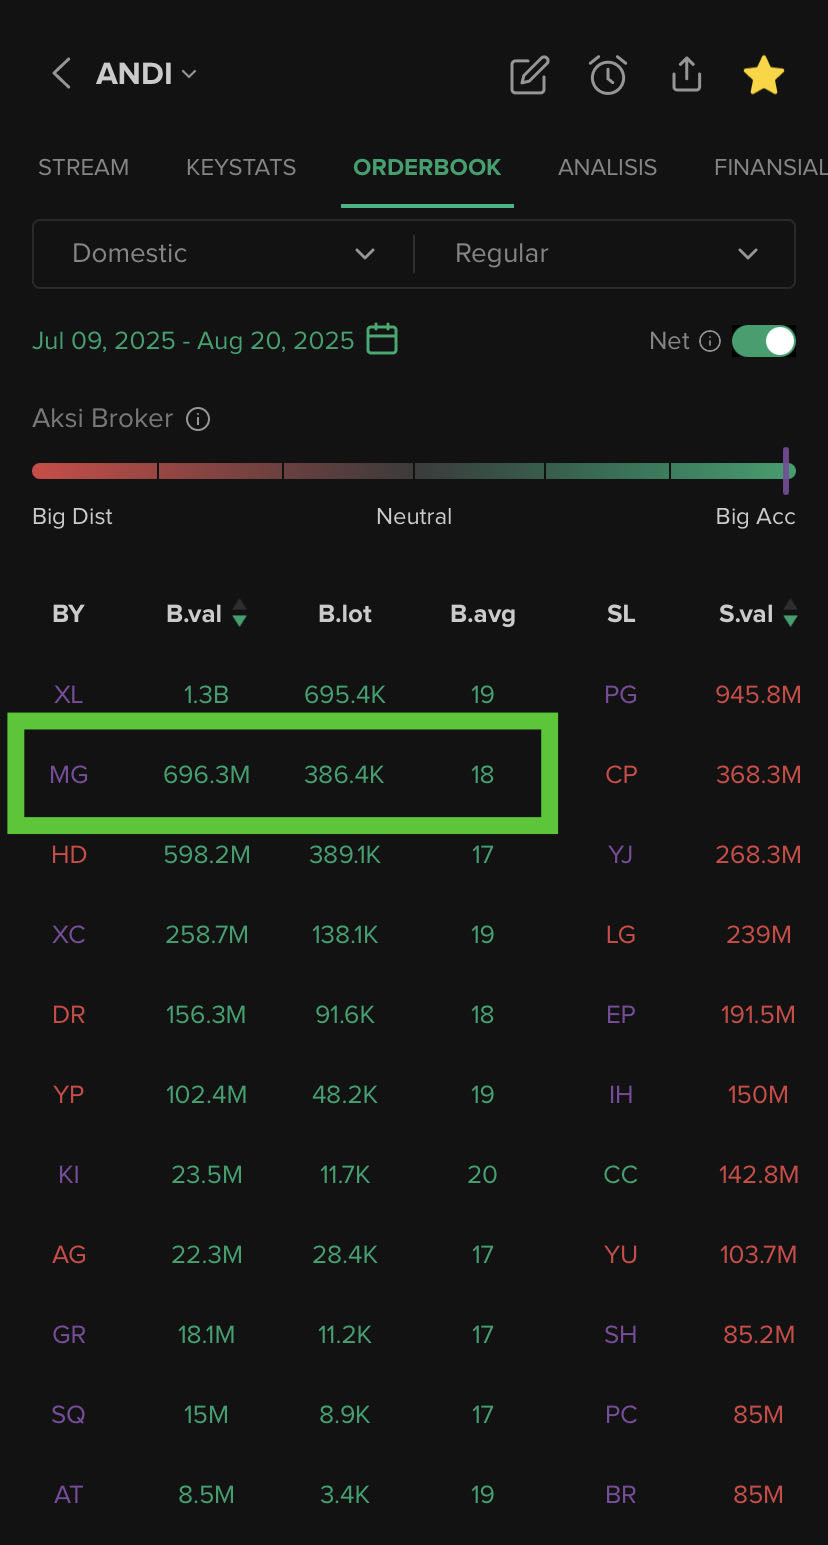Tap the share icon
828x1545 pixels.
pyautogui.click(x=686, y=75)
